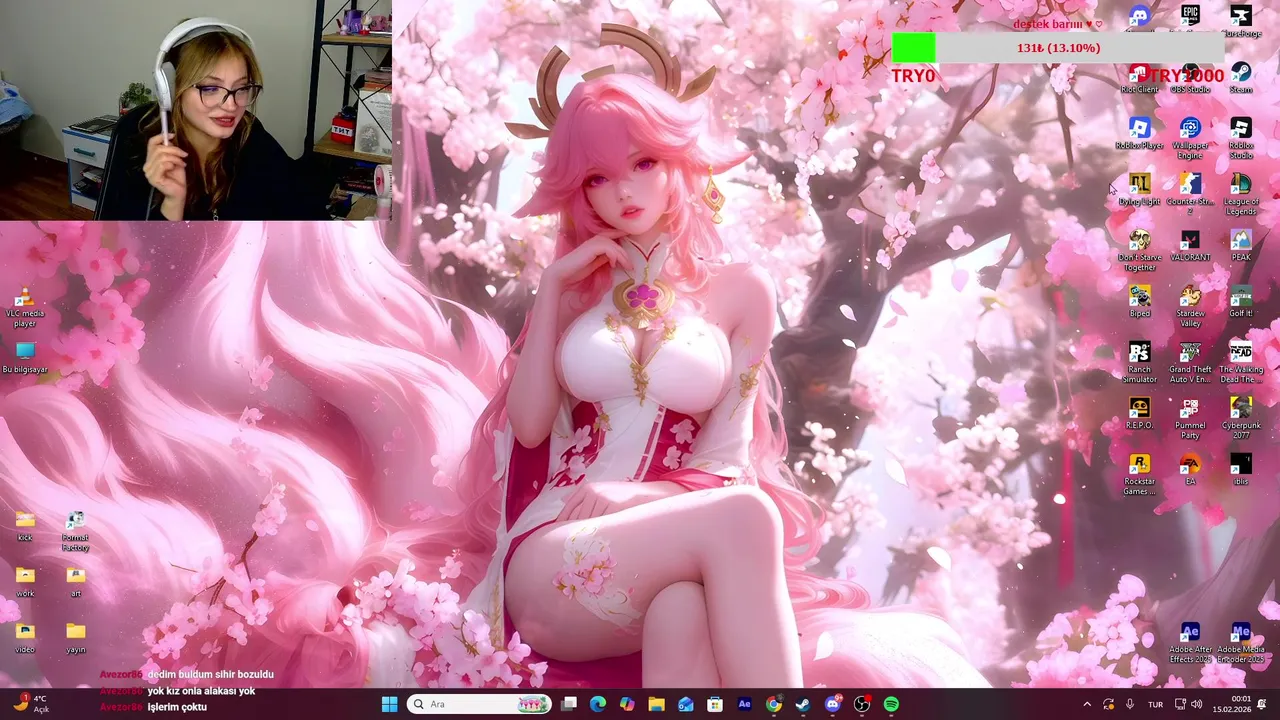Image resolution: width=1280 pixels, height=720 pixels.
Task: Select the VLC media player icon
Action: [25, 308]
